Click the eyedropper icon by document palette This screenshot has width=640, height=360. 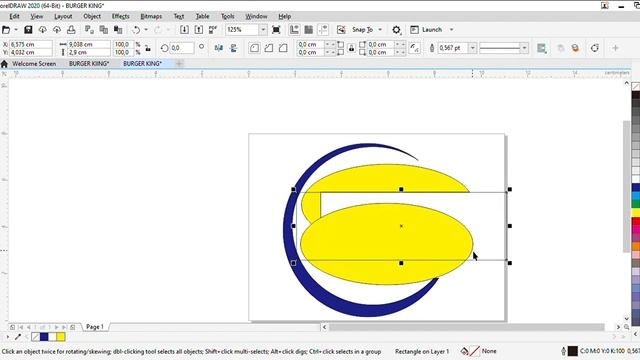point(18,337)
